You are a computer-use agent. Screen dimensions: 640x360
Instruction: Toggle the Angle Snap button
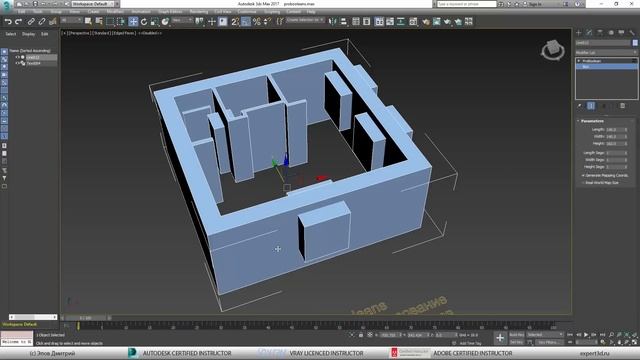pyautogui.click(x=246, y=22)
